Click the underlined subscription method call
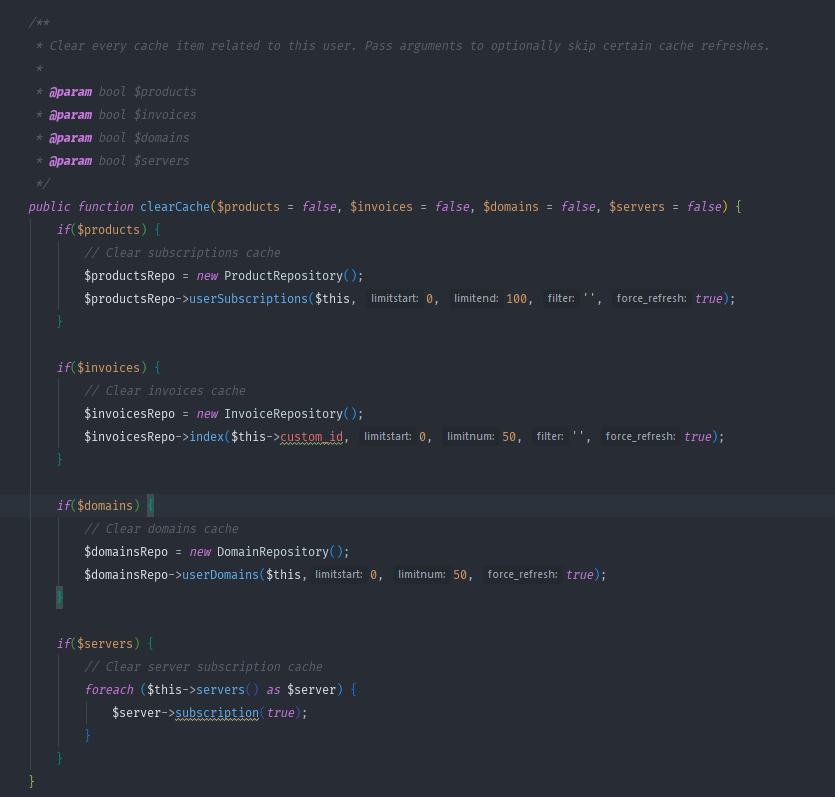 coord(217,713)
